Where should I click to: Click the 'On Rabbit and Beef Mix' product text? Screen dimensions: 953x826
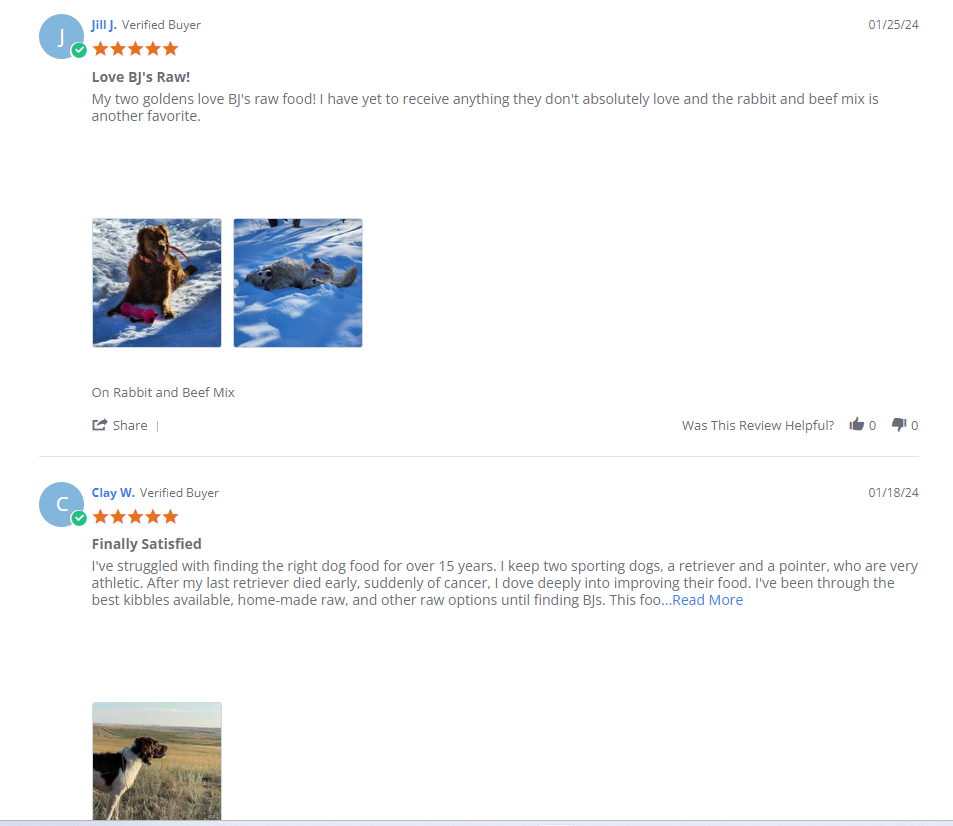163,393
